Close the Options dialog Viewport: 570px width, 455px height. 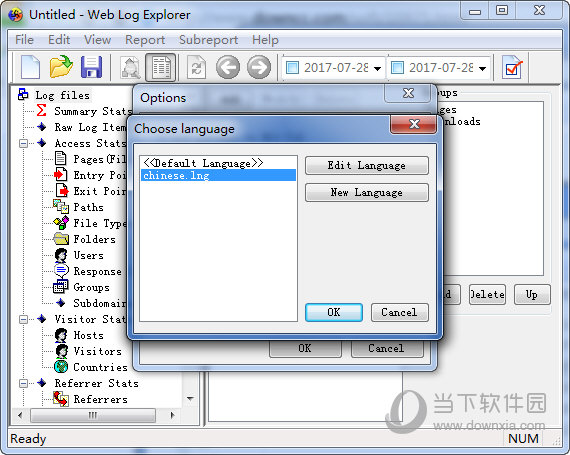click(408, 93)
